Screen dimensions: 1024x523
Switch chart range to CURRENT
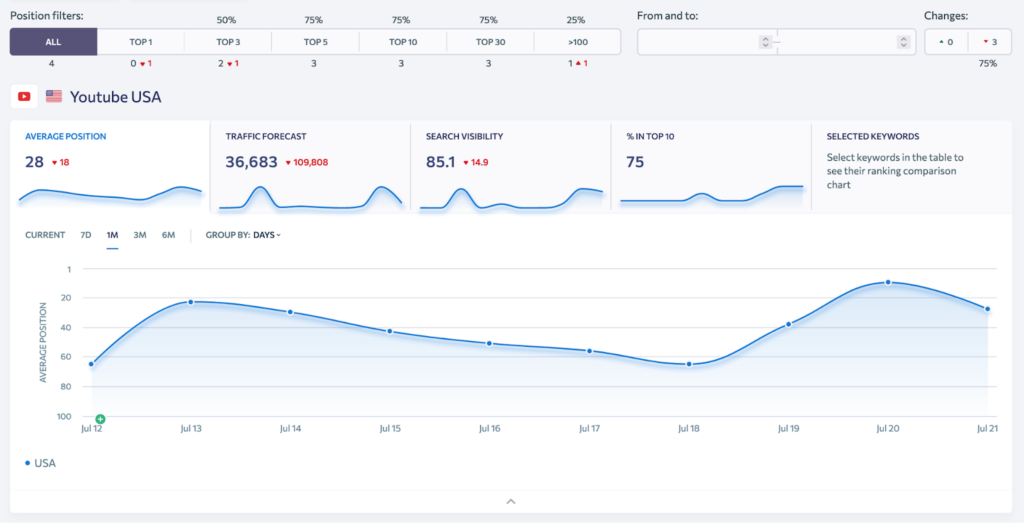coord(45,235)
